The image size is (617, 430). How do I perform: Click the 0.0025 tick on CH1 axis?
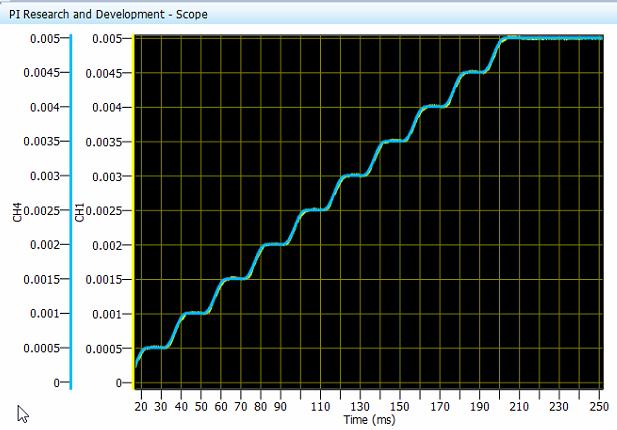[103, 211]
